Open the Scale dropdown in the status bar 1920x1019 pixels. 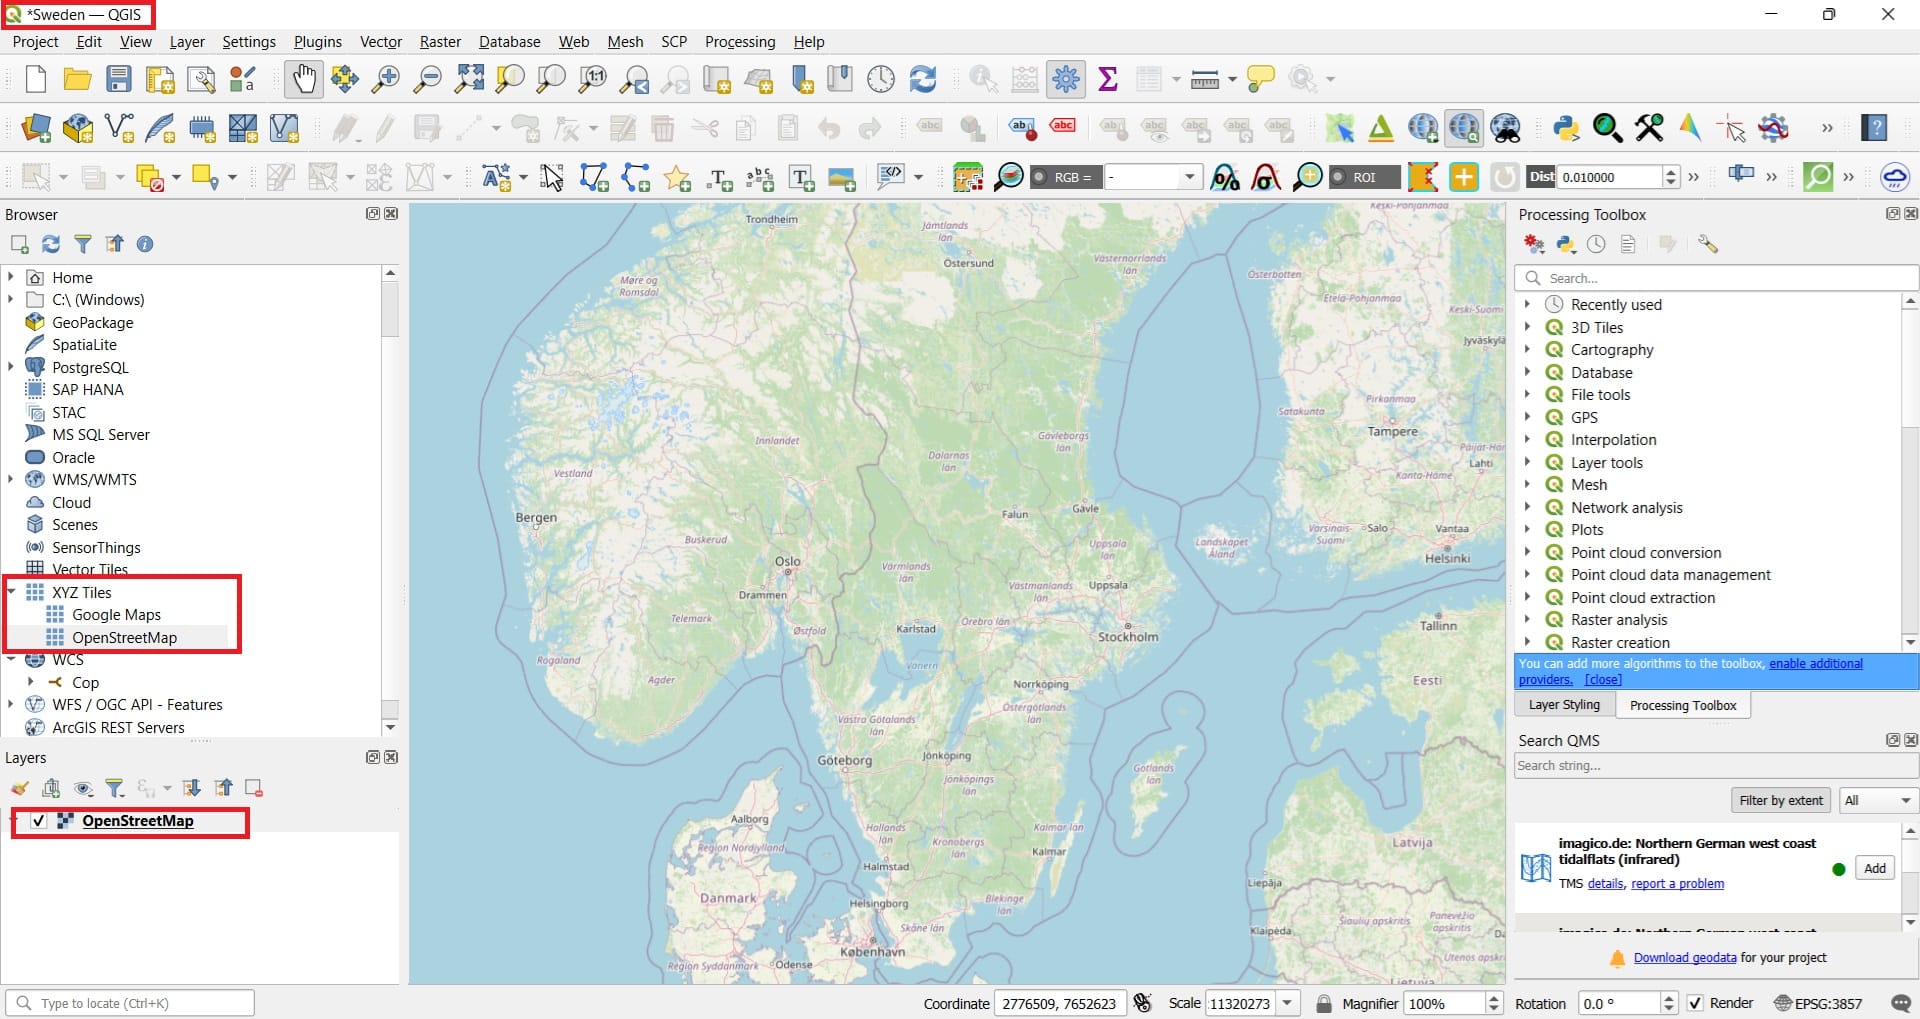1288,1003
